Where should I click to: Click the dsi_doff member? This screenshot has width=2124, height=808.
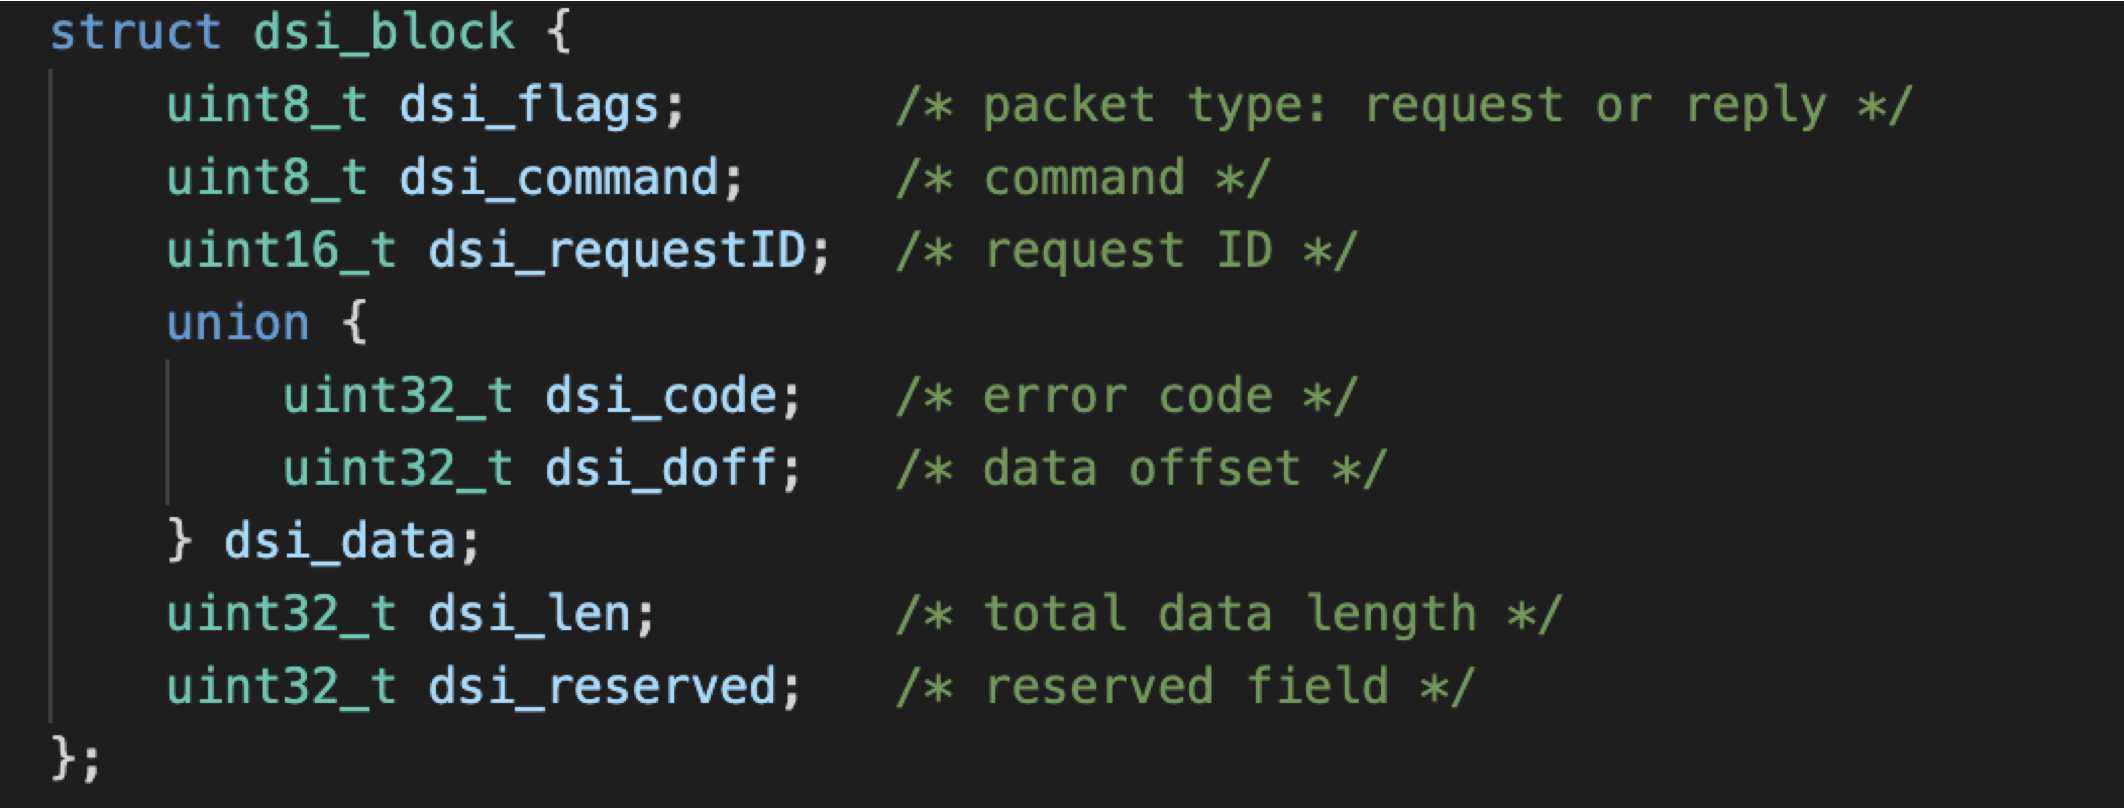[x=661, y=468]
